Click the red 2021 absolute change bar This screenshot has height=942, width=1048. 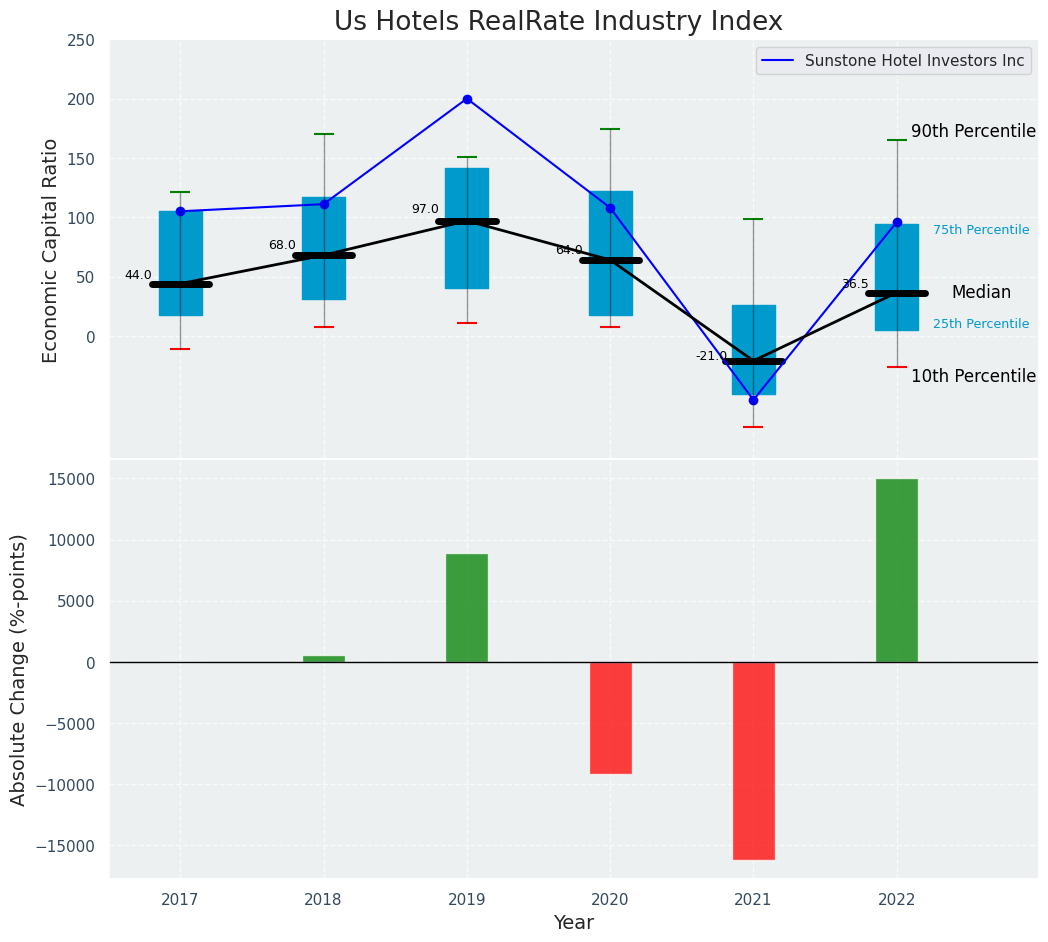753,760
